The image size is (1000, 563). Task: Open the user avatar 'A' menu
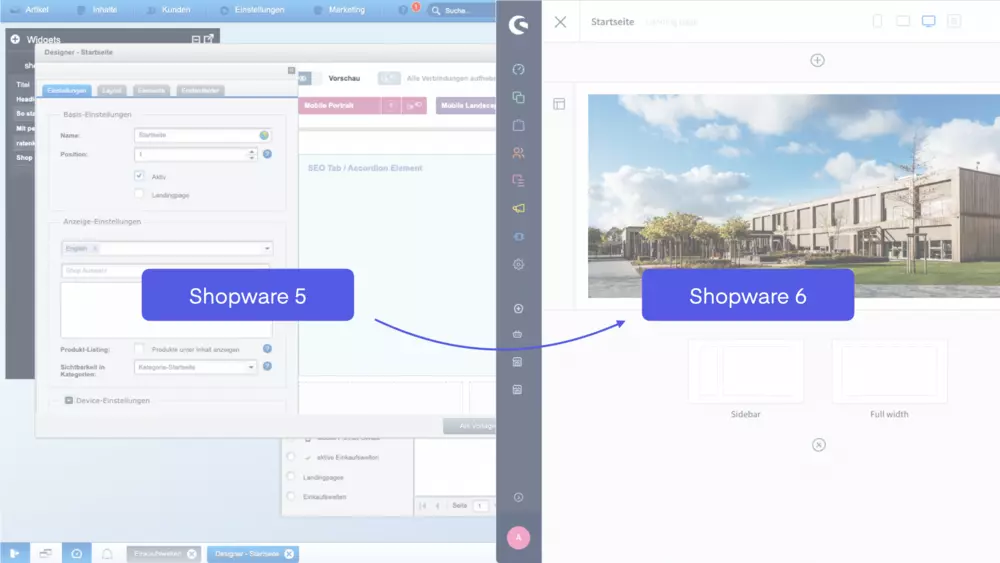point(518,537)
